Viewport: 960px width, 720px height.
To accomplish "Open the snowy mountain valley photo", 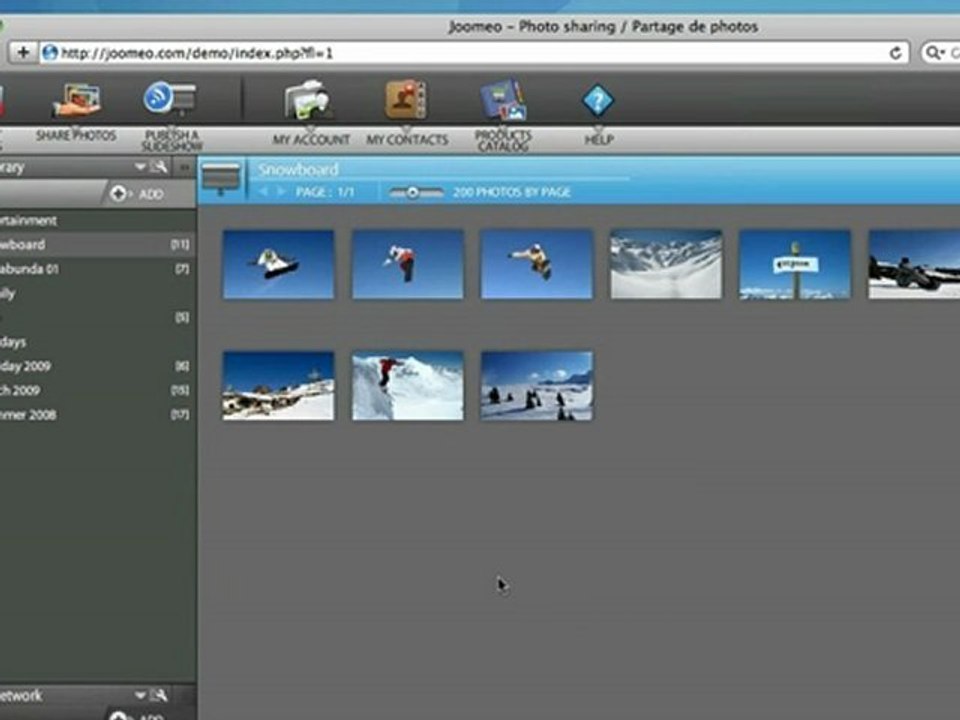I will [666, 264].
